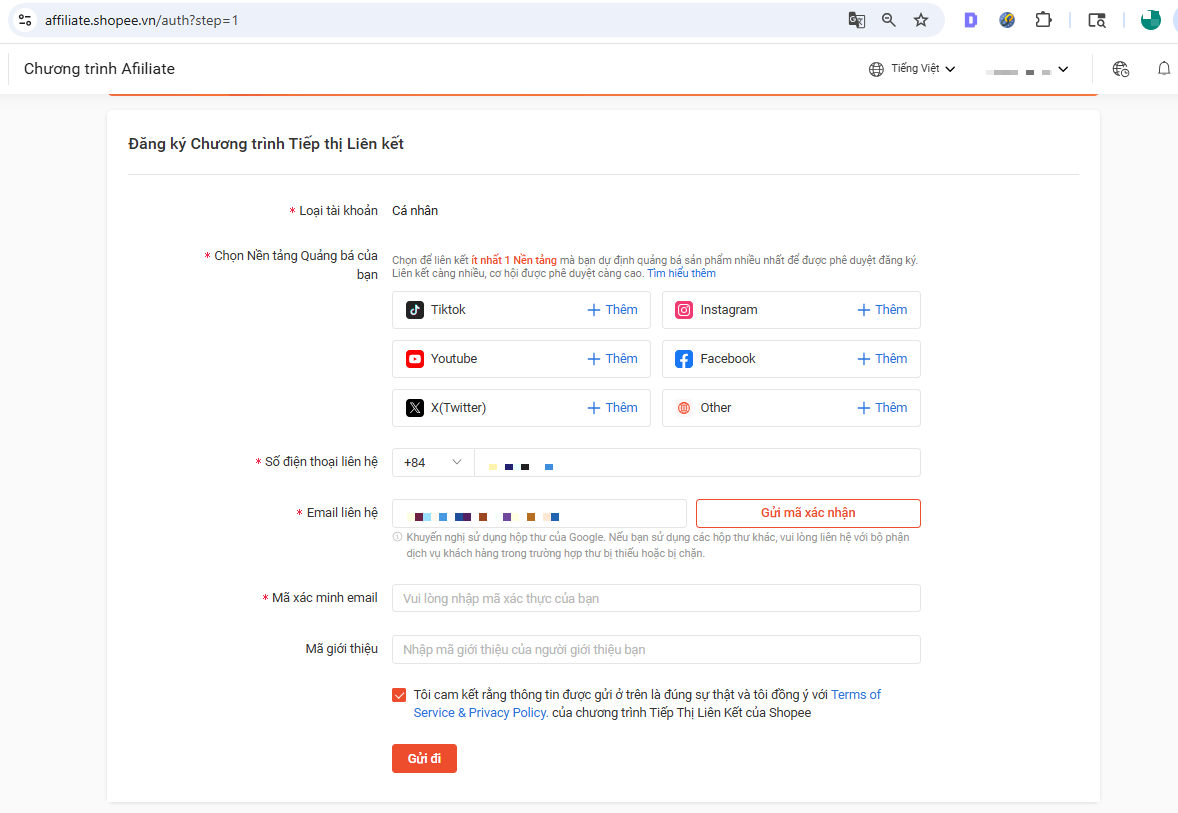1178x813 pixels.
Task: Add Facebook platform via Thêm
Action: (x=882, y=358)
